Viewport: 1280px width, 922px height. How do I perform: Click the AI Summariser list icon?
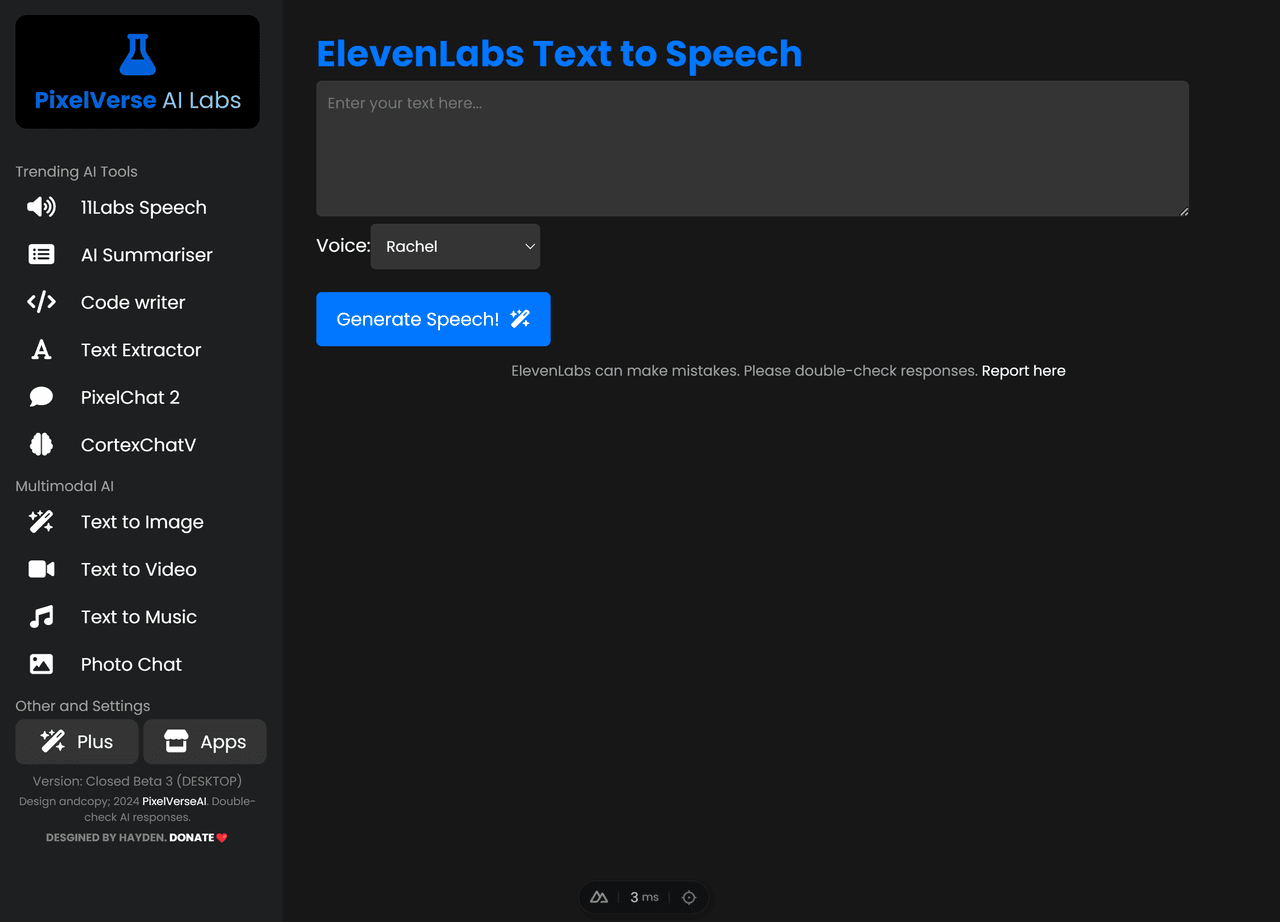[41, 255]
